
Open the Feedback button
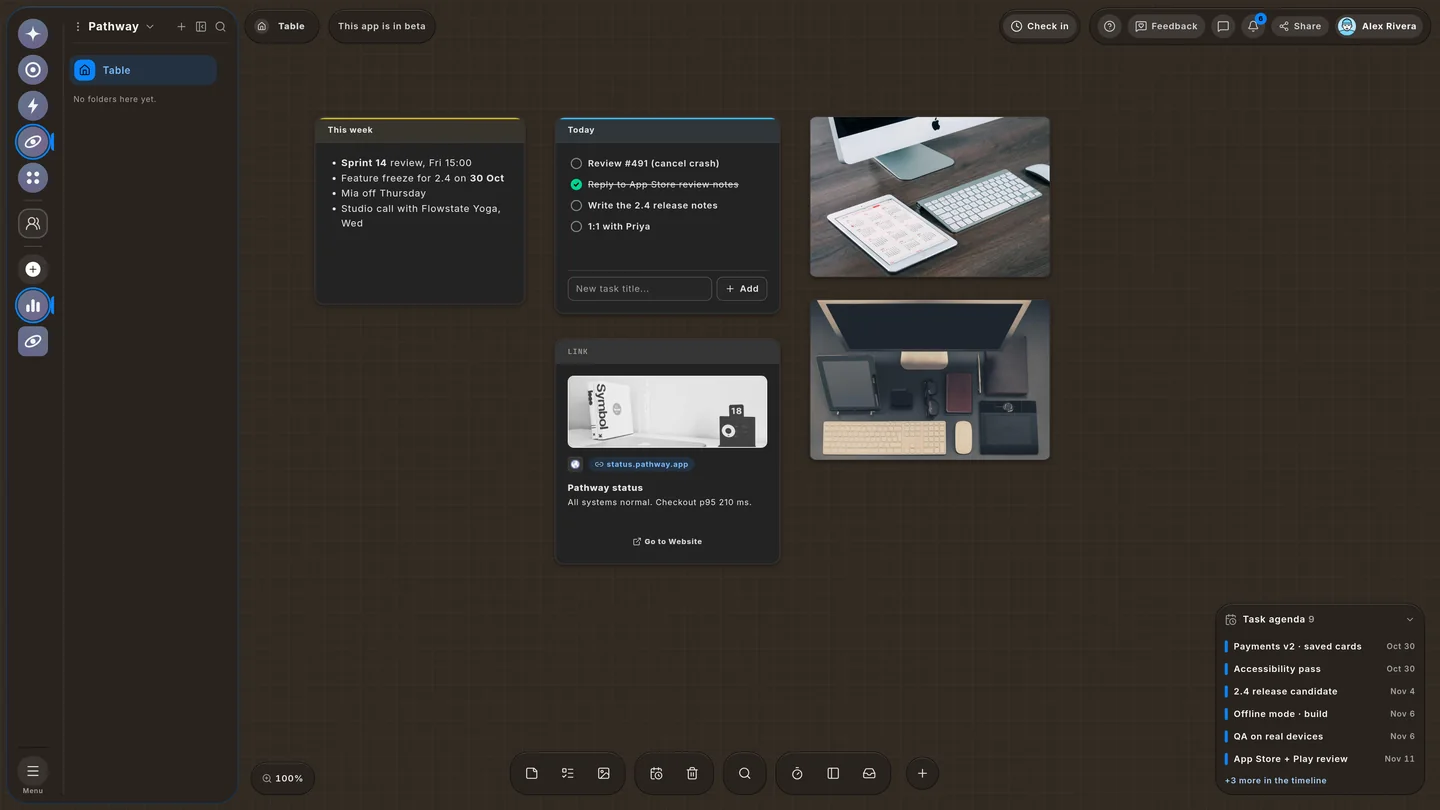pos(1166,26)
